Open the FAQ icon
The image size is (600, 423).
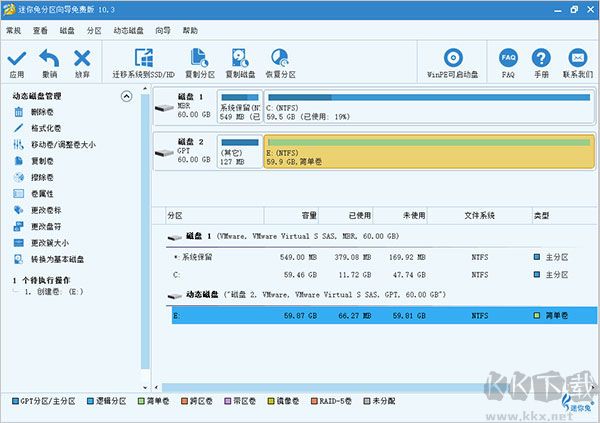click(x=508, y=58)
